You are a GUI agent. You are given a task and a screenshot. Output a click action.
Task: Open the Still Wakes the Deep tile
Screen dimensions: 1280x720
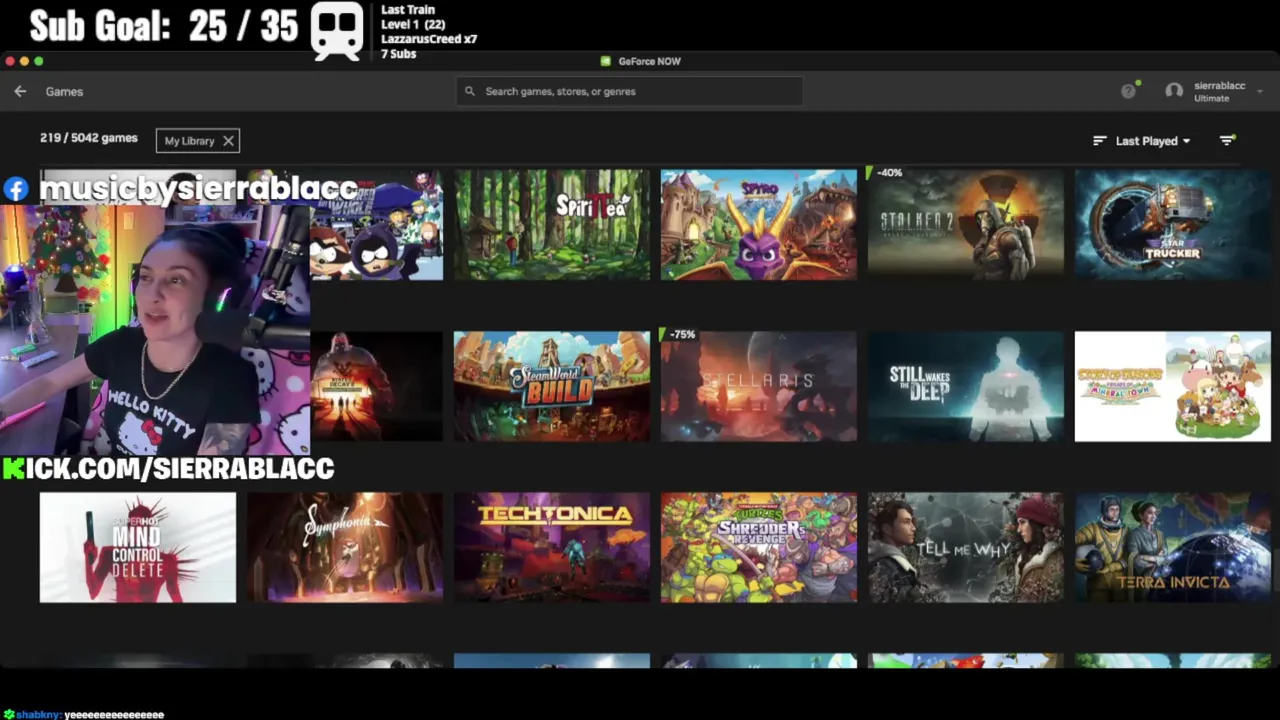(966, 386)
